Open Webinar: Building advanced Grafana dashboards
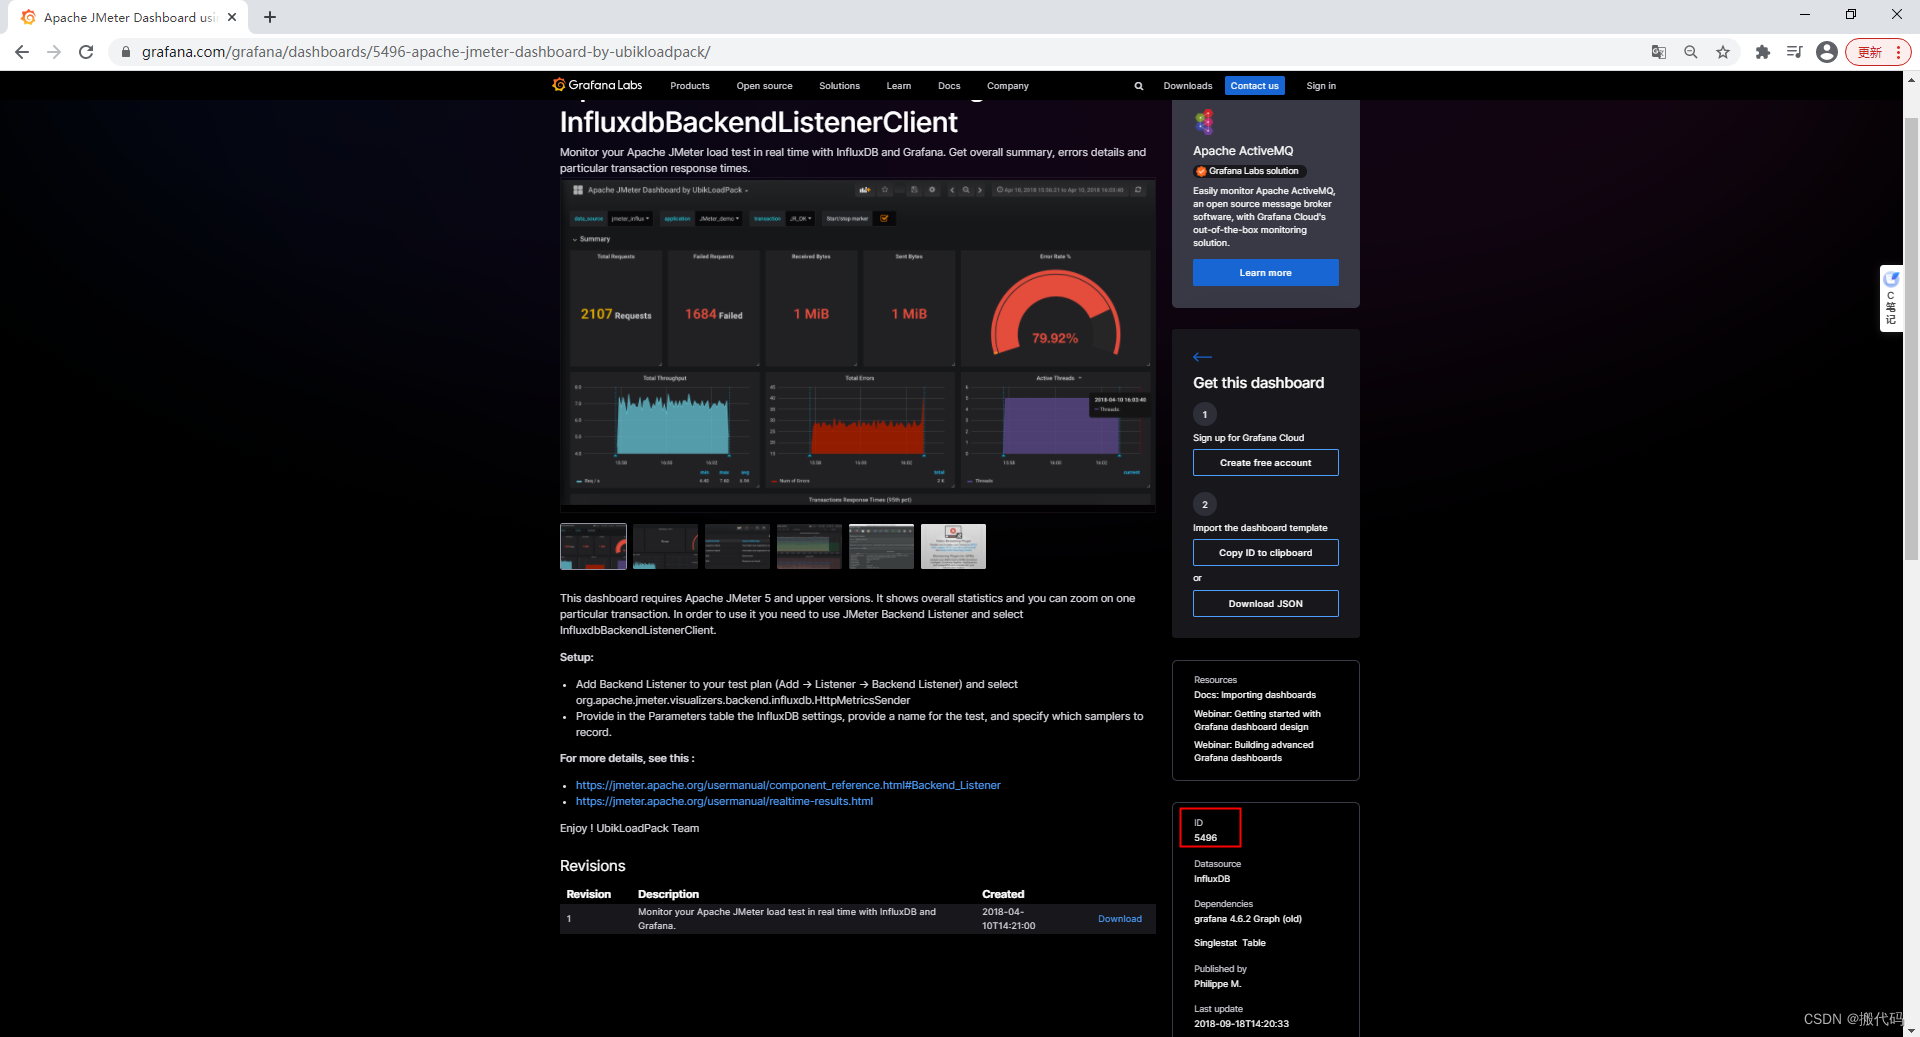 click(x=1254, y=751)
